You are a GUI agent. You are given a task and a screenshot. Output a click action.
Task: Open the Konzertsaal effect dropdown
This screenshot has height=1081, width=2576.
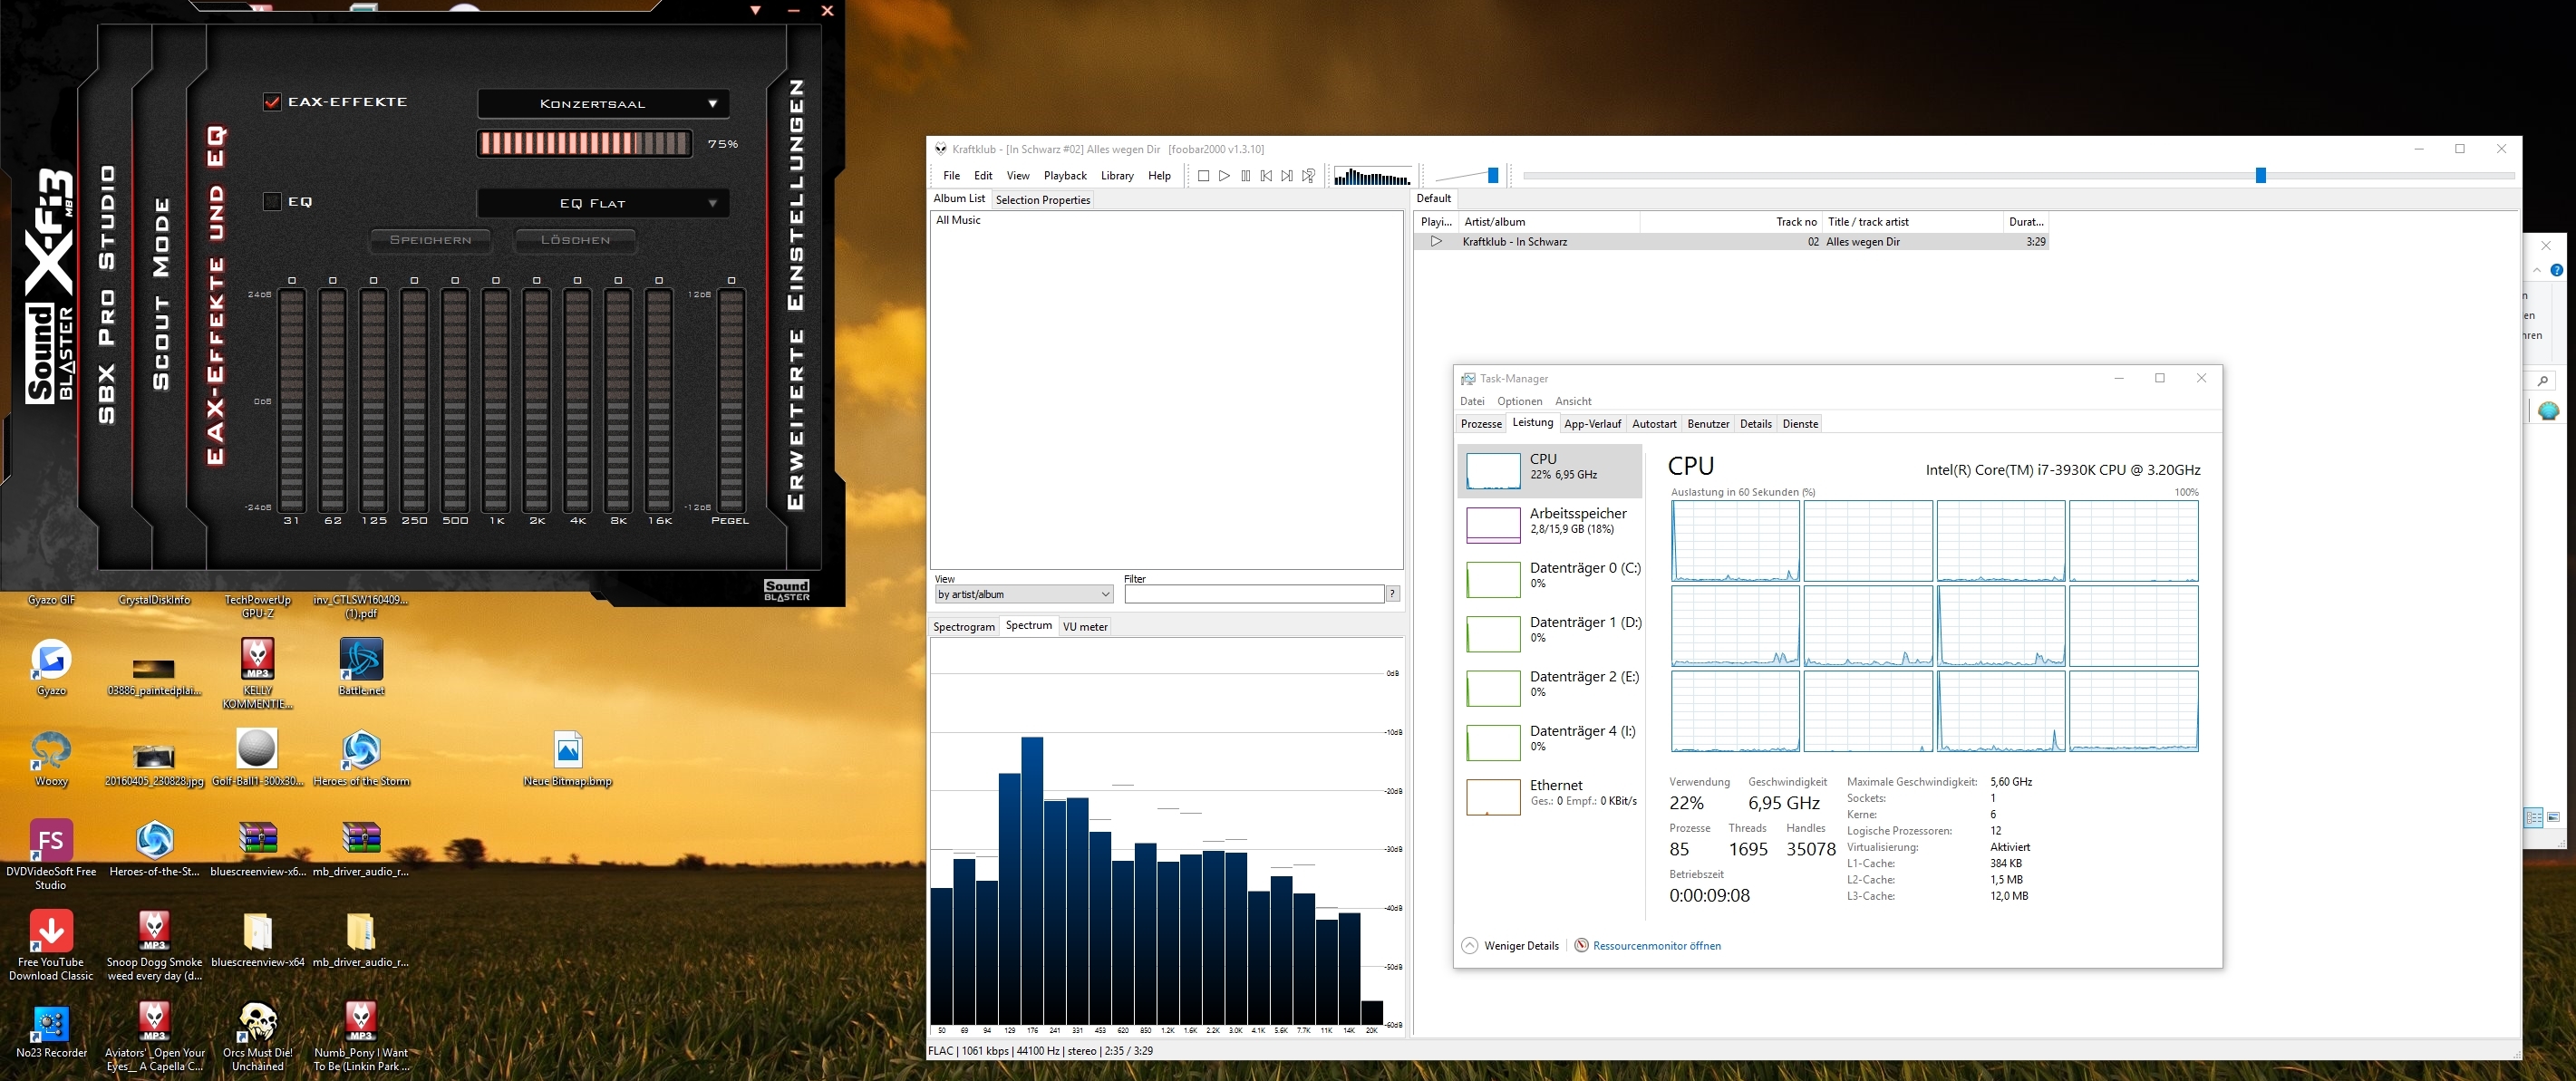[x=603, y=104]
